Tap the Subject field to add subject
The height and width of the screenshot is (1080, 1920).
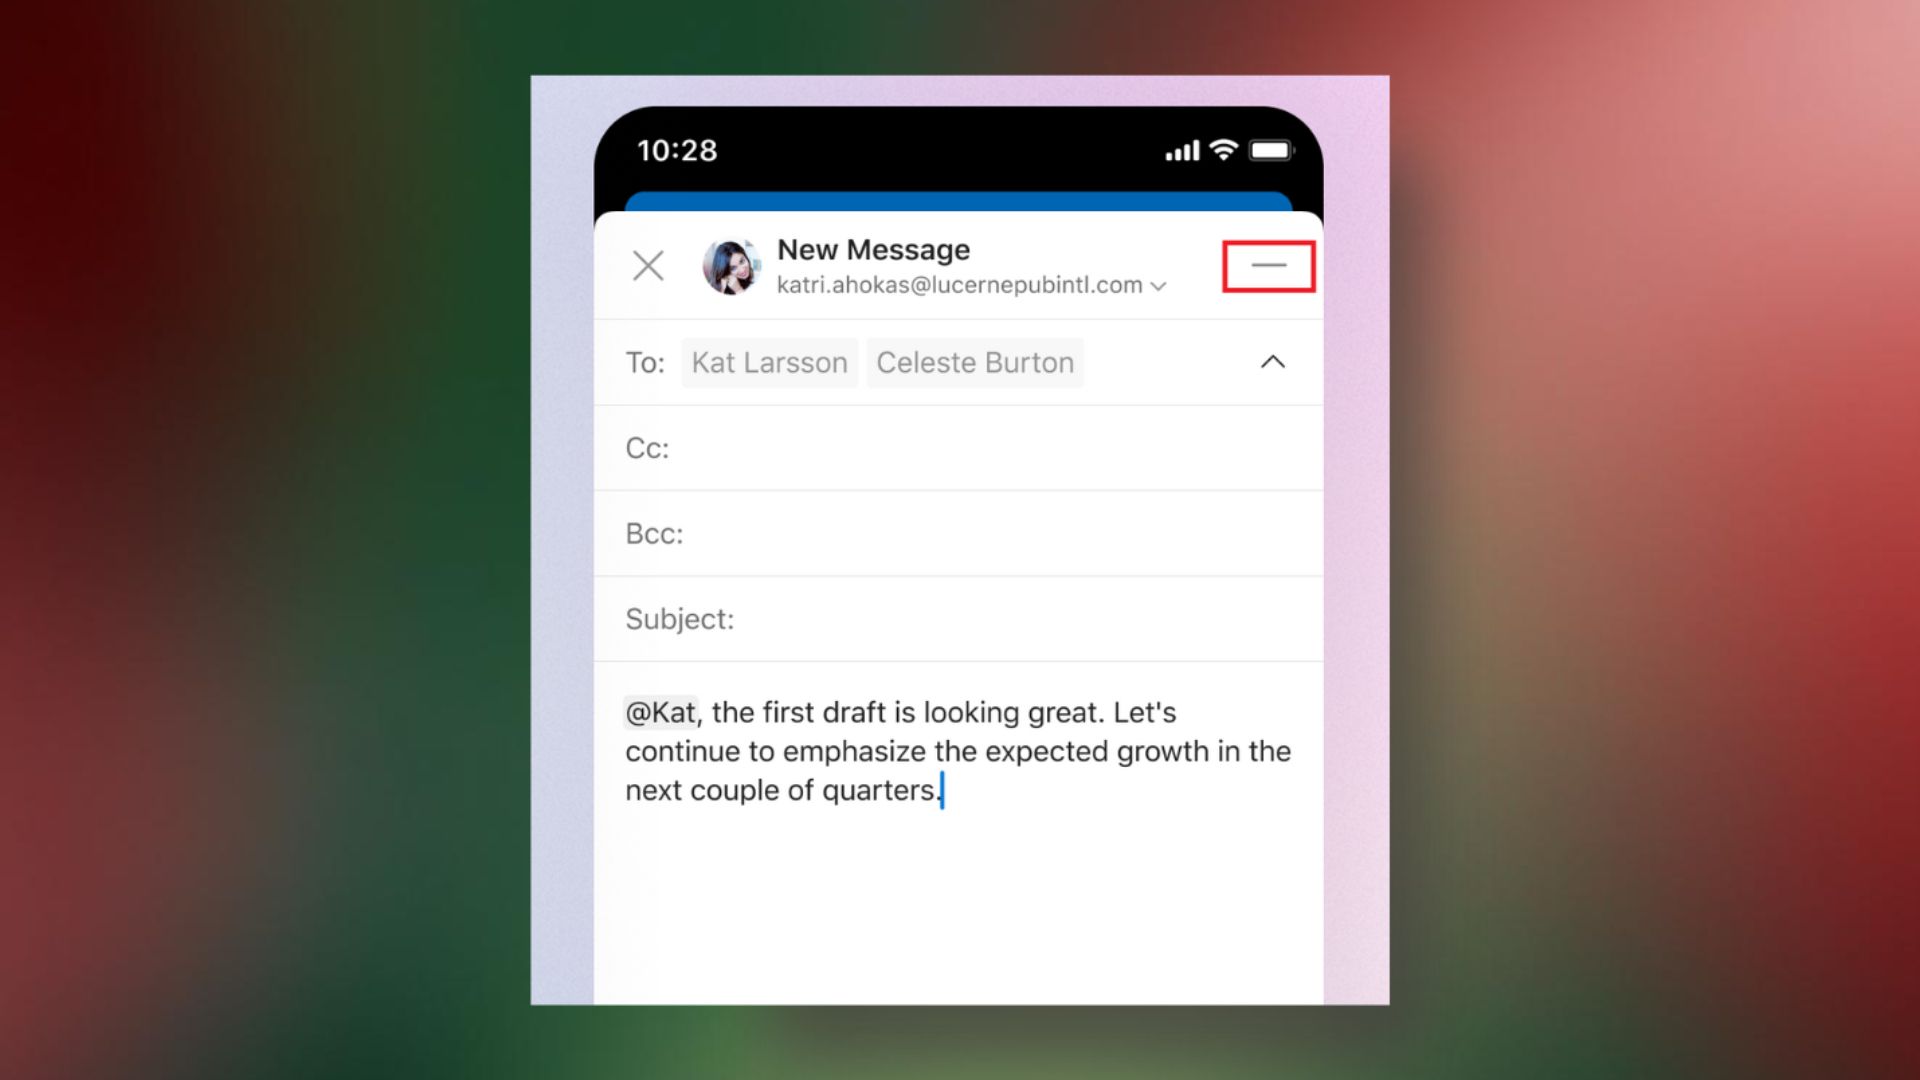point(959,616)
